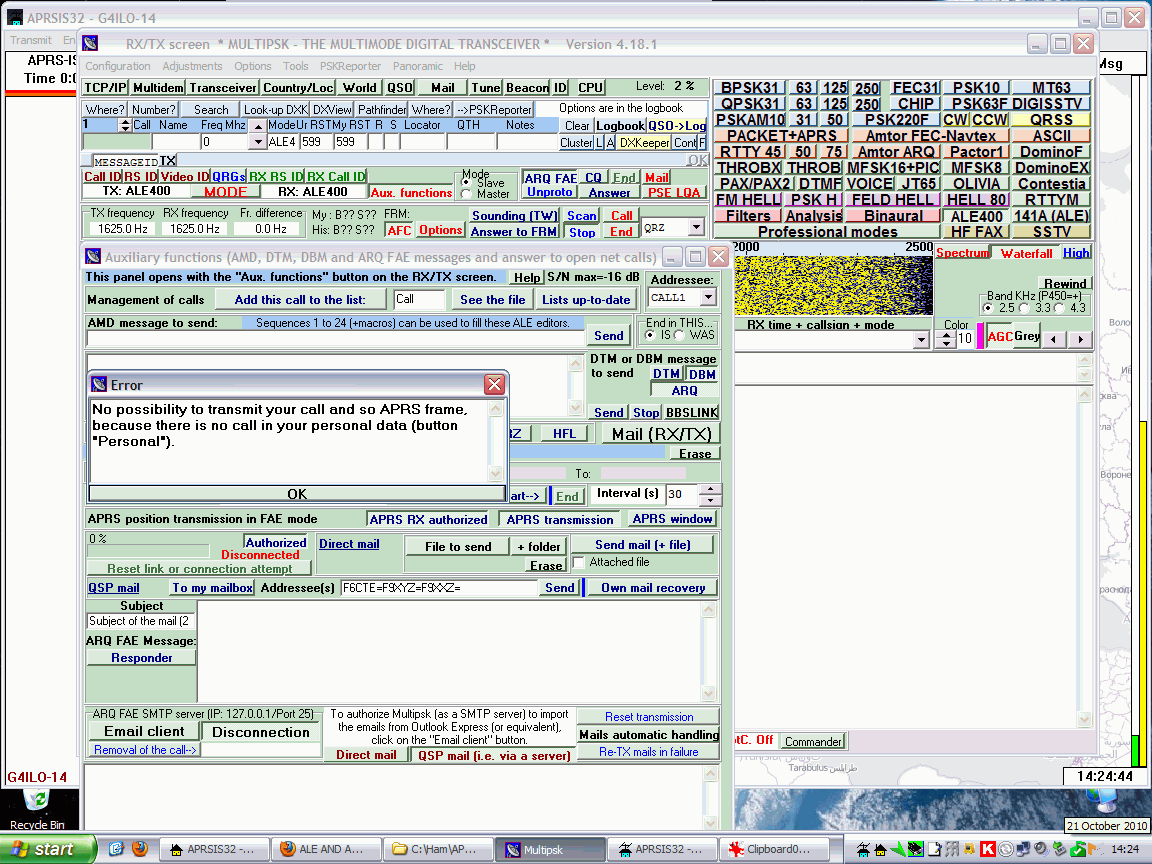Click the Direct mail link
Image resolution: width=1152 pixels, height=864 pixels.
(349, 544)
